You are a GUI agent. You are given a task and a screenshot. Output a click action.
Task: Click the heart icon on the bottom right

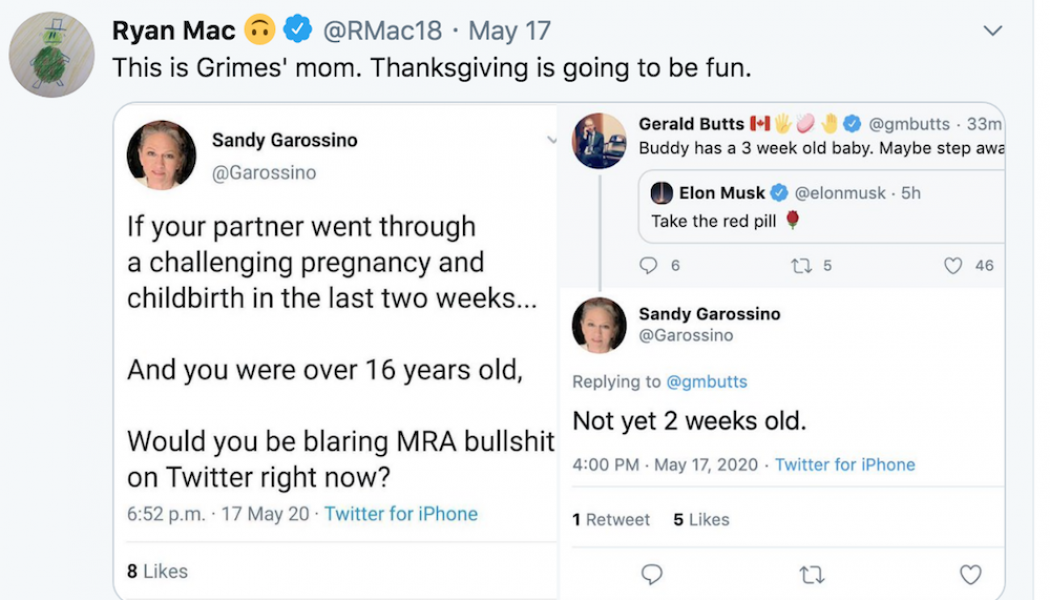coord(970,575)
